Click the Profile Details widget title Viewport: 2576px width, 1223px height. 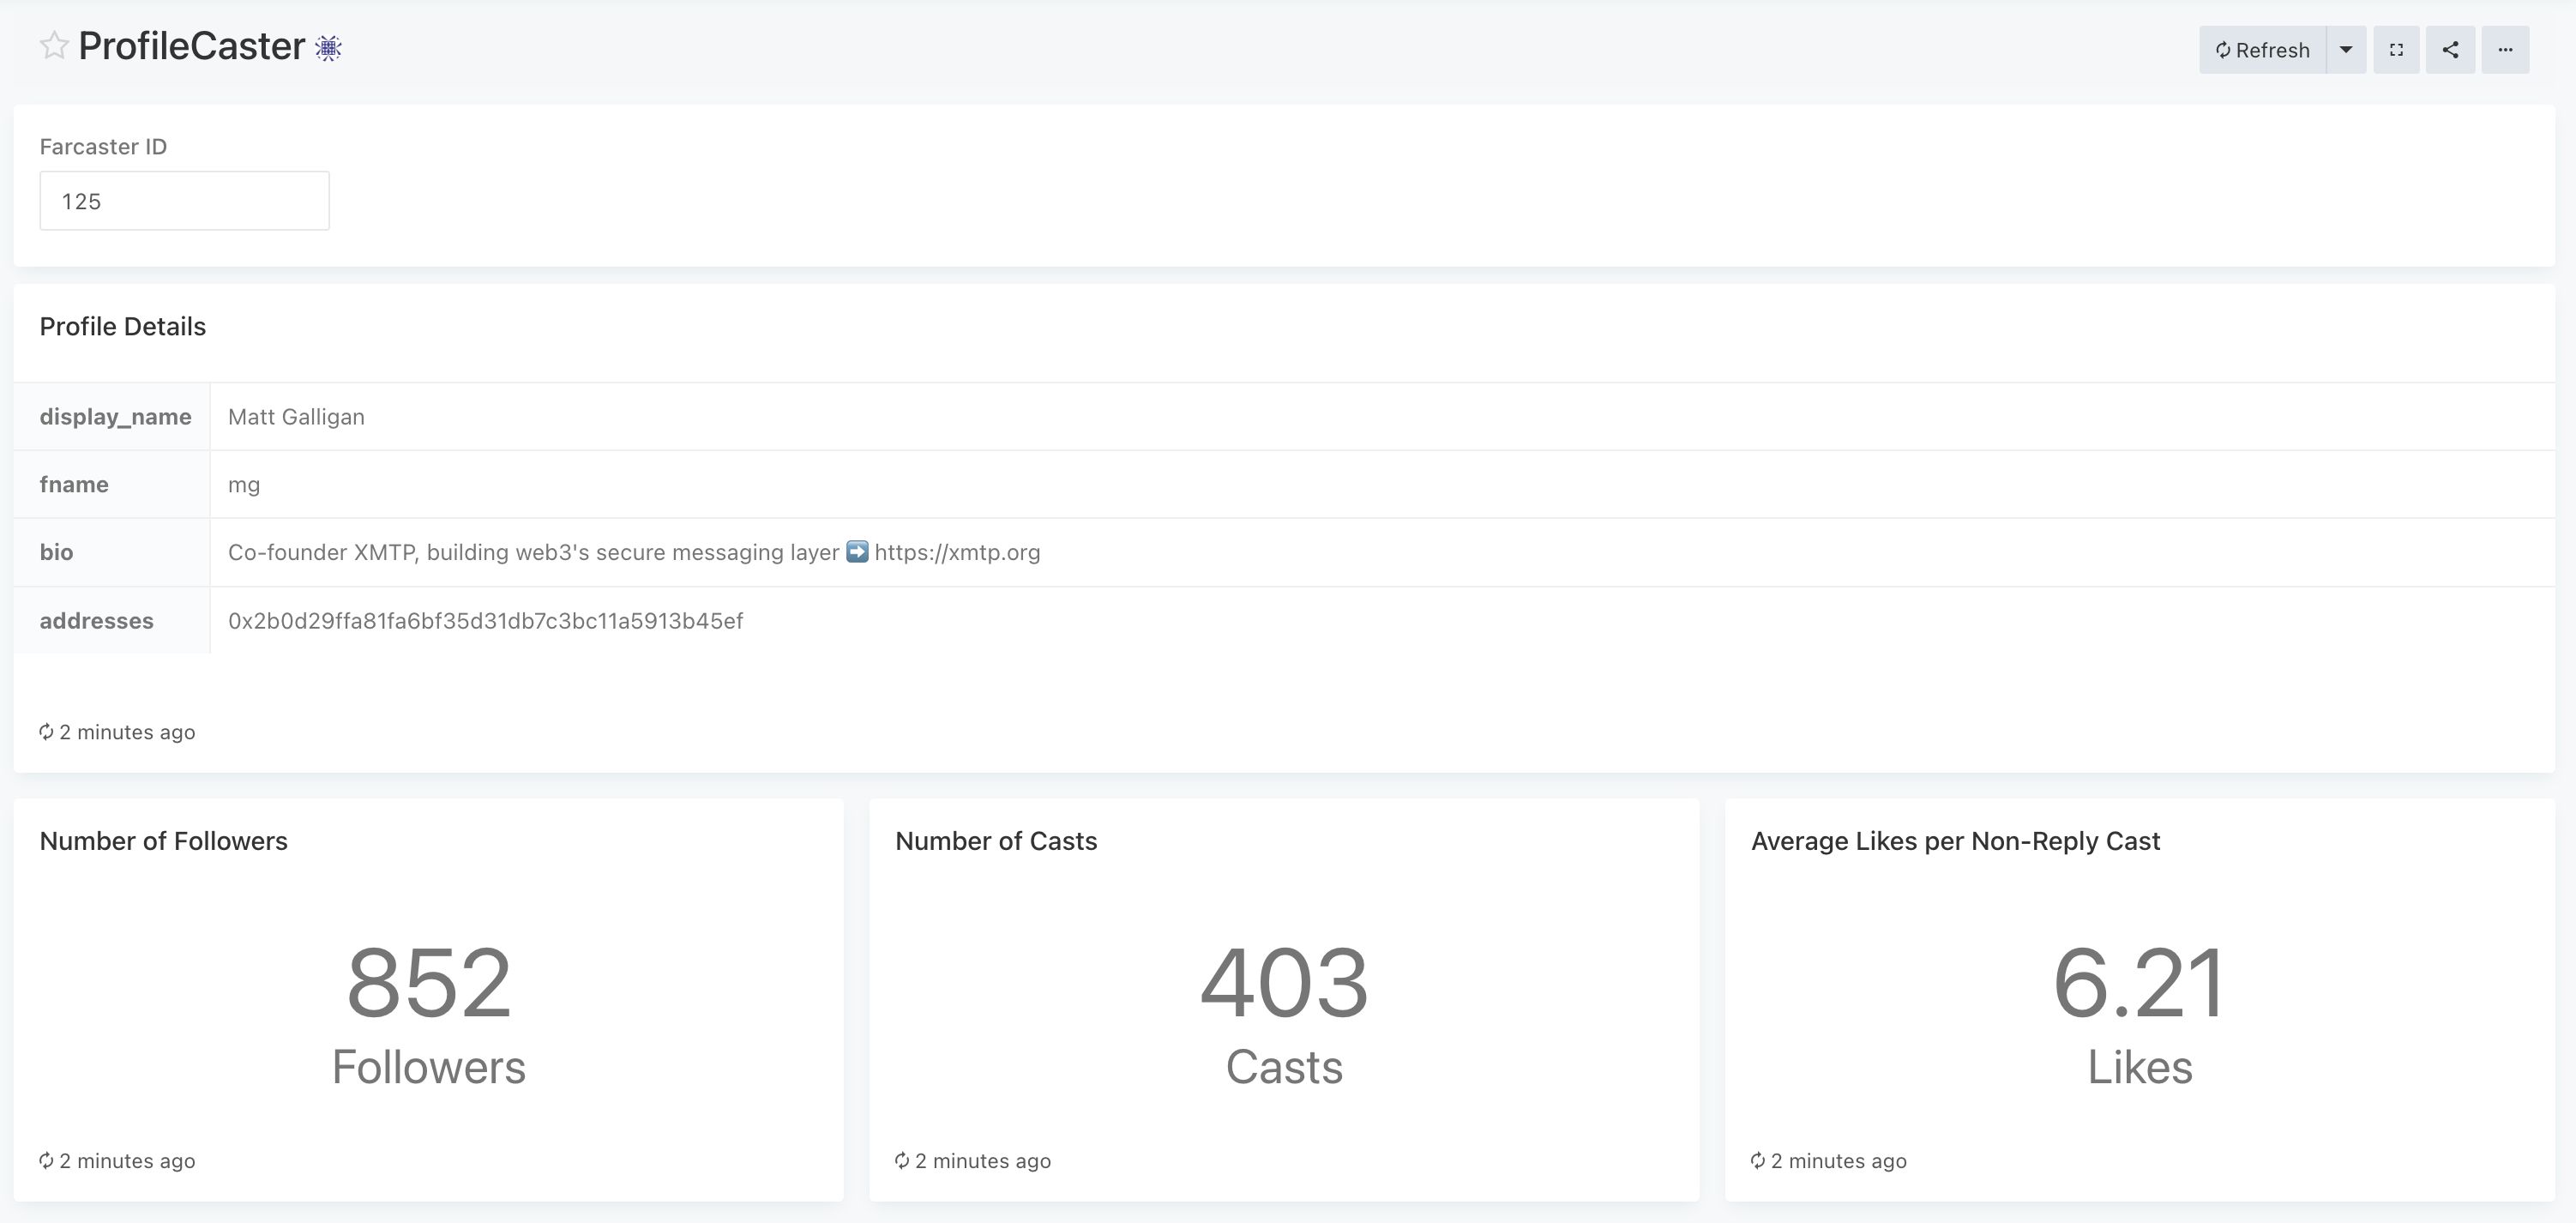(x=123, y=327)
